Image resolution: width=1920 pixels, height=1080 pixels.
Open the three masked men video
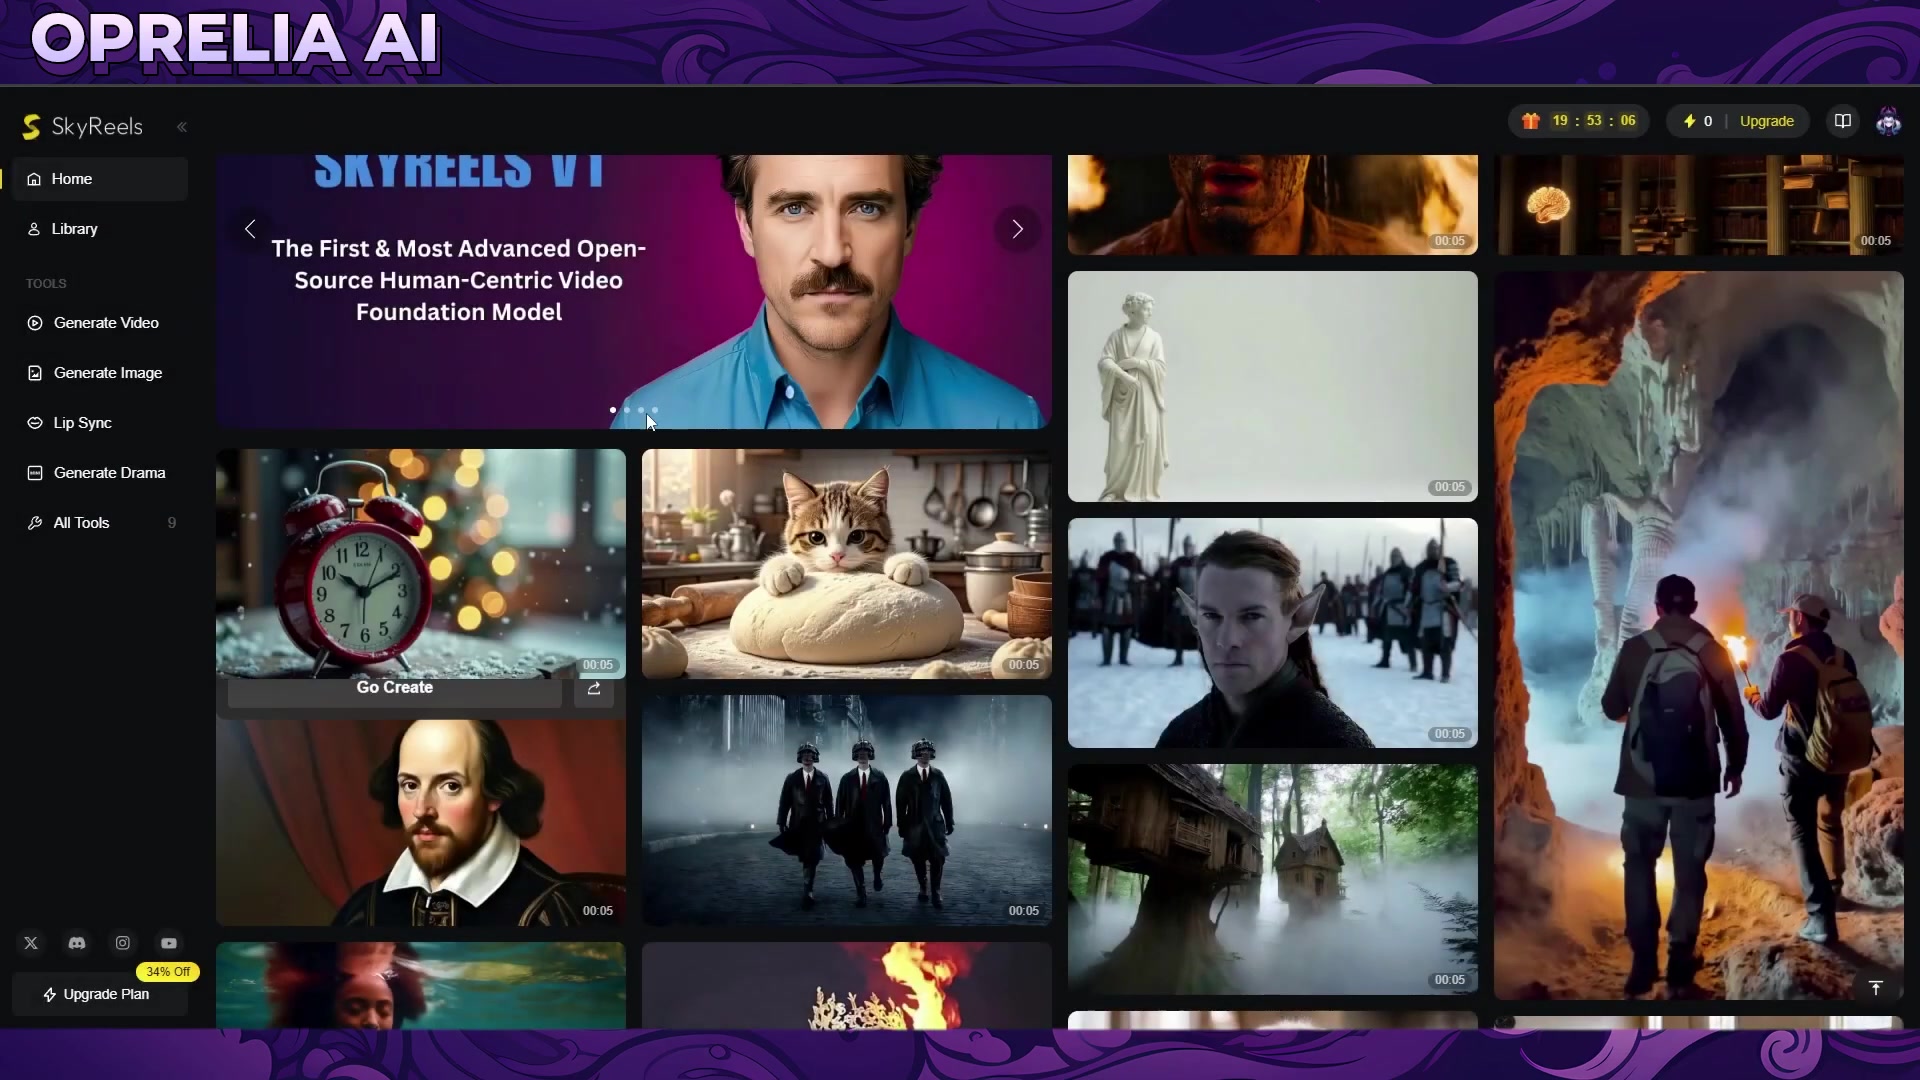(x=847, y=810)
